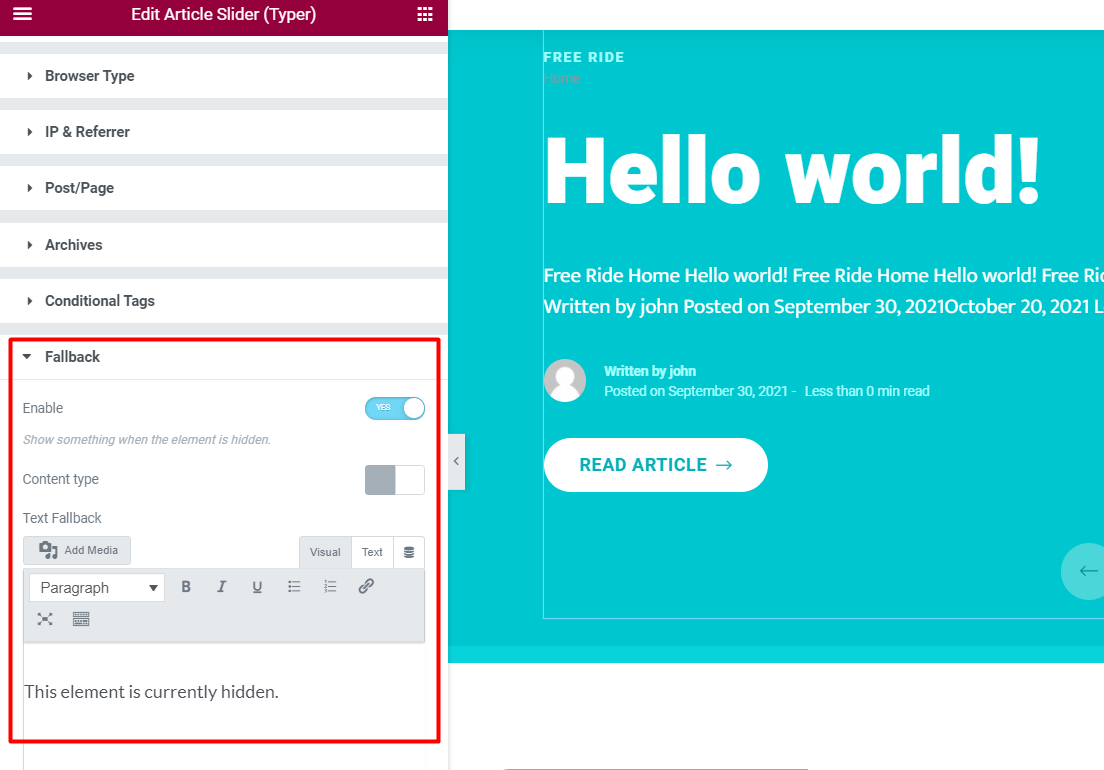Expand the Browser Type section

click(x=224, y=76)
